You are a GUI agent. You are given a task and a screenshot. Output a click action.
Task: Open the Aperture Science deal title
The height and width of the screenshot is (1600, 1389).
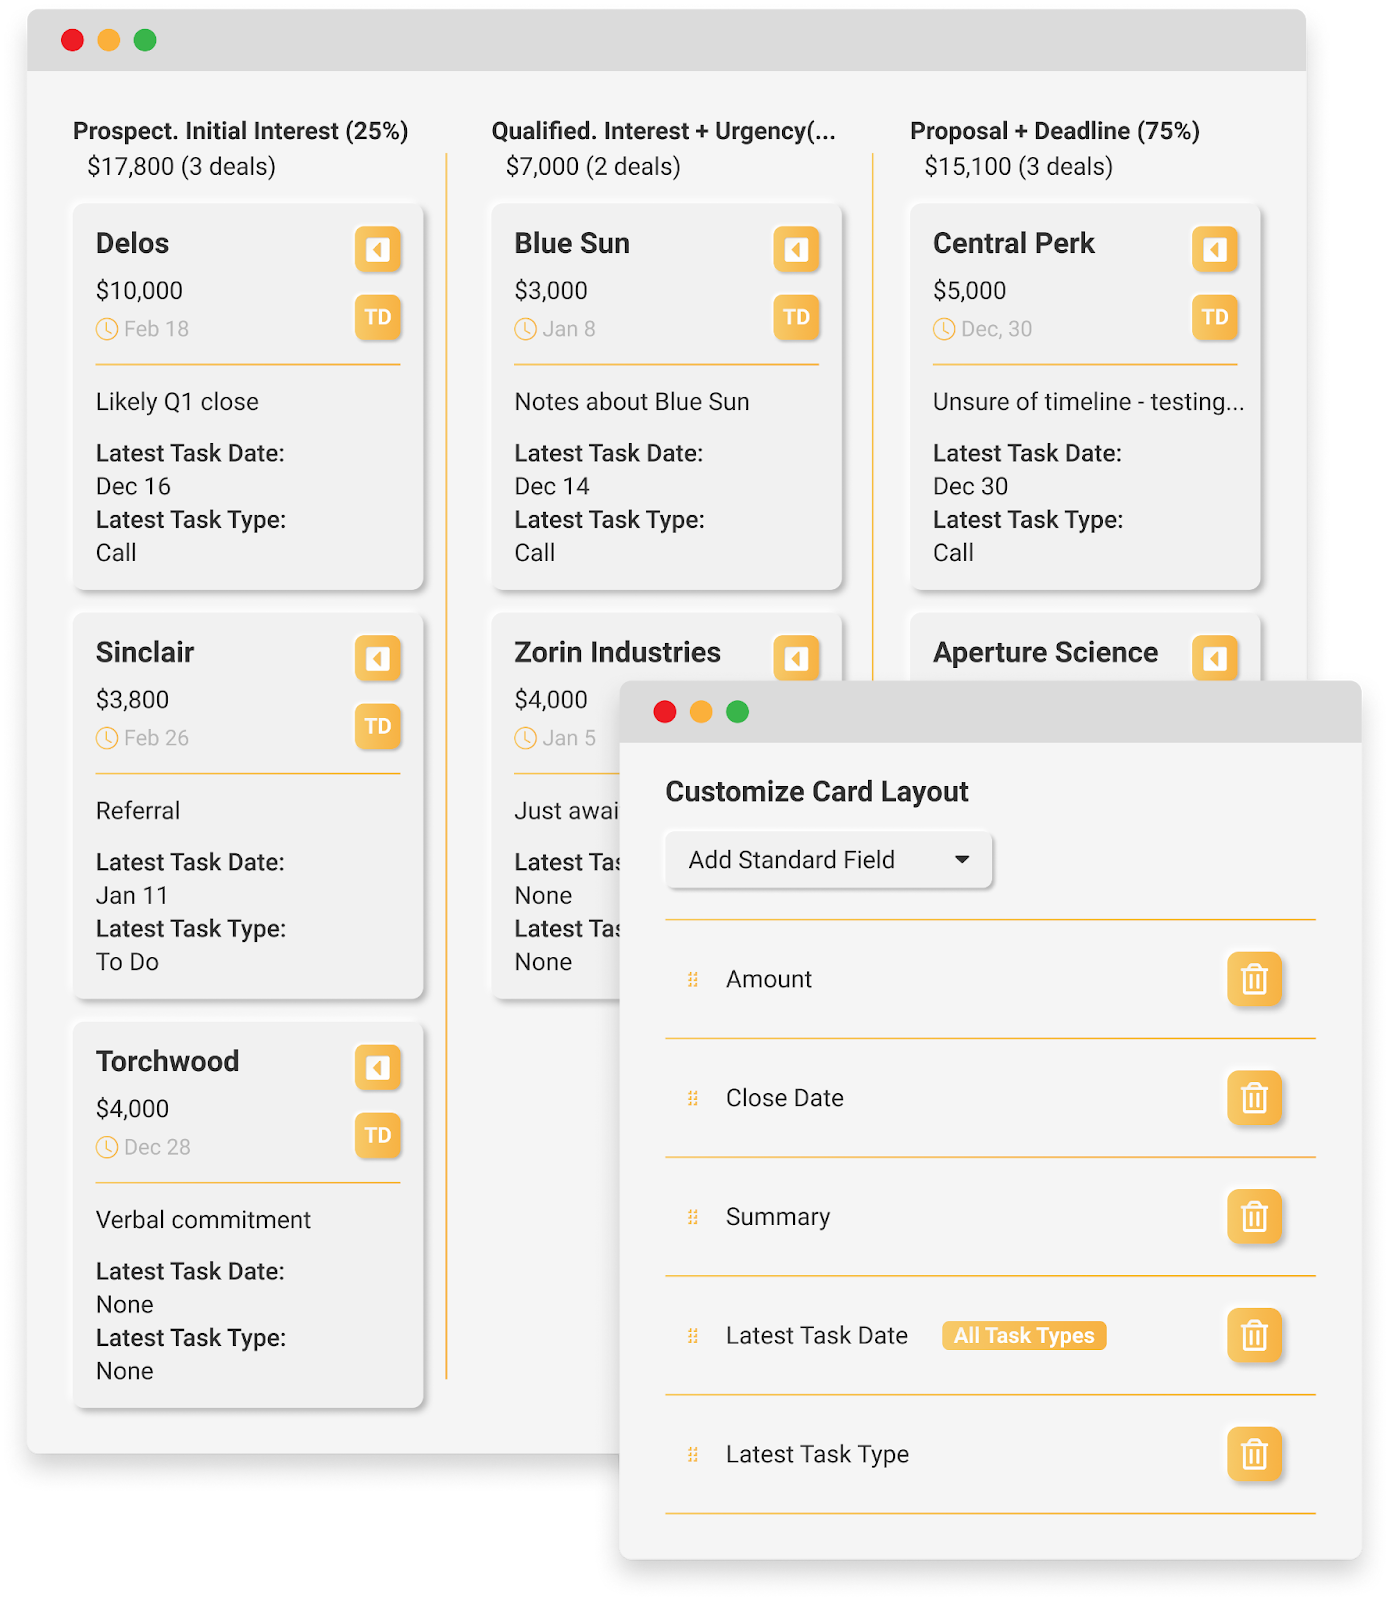pos(1045,652)
